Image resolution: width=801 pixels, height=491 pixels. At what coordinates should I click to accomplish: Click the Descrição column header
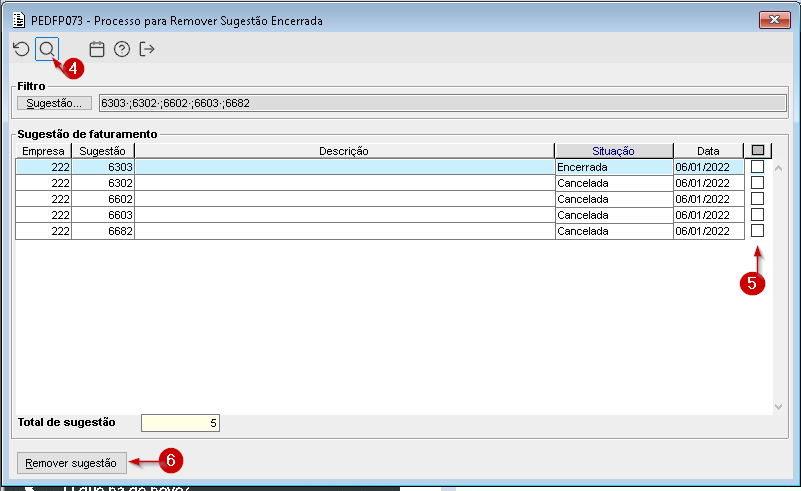coord(344,151)
